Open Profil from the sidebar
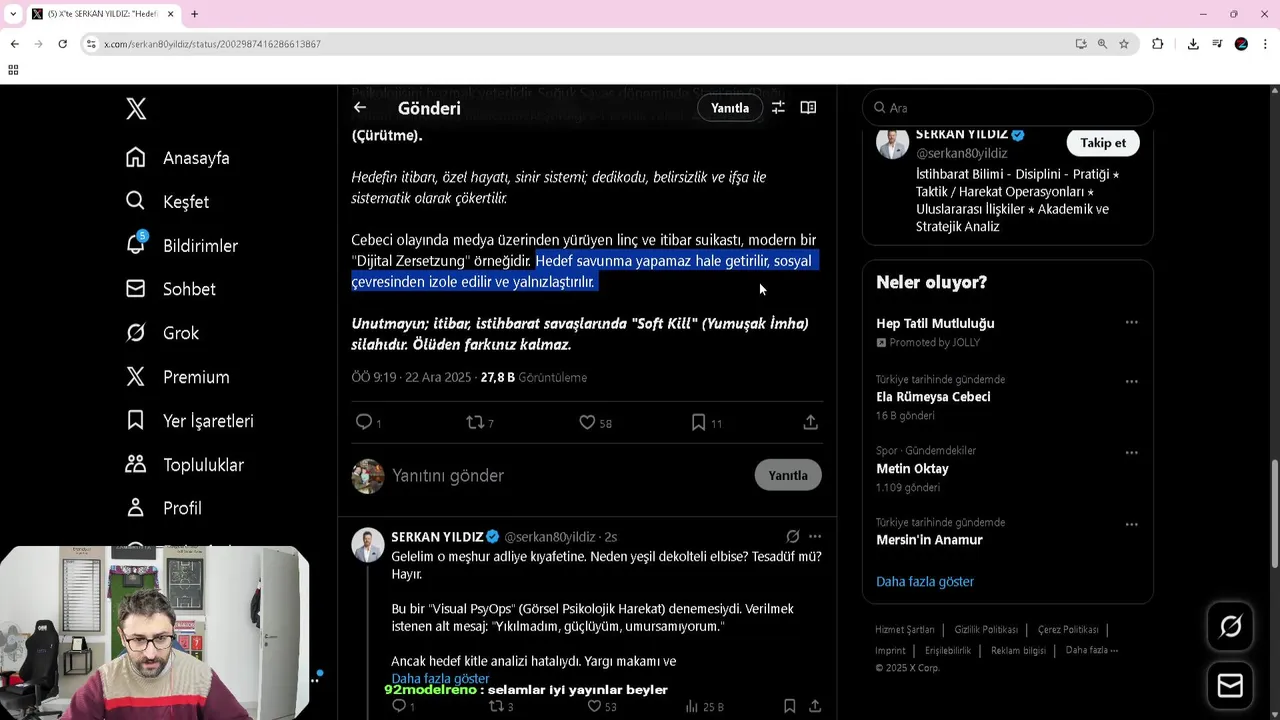Viewport: 1280px width, 720px height. (x=164, y=508)
